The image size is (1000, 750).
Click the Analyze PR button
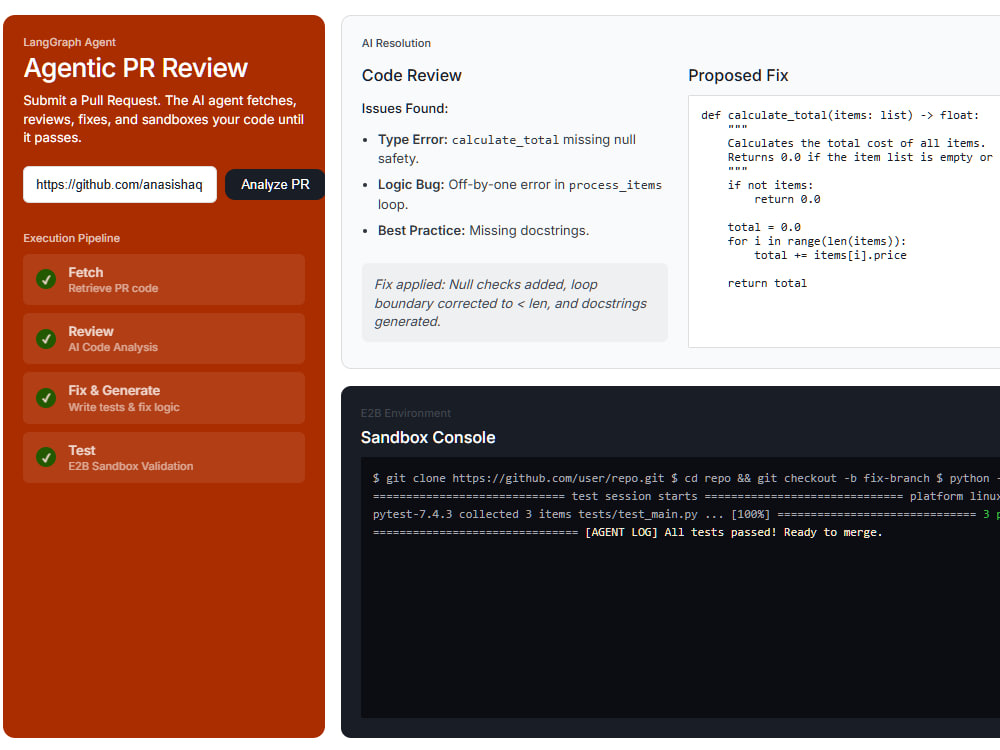275,184
